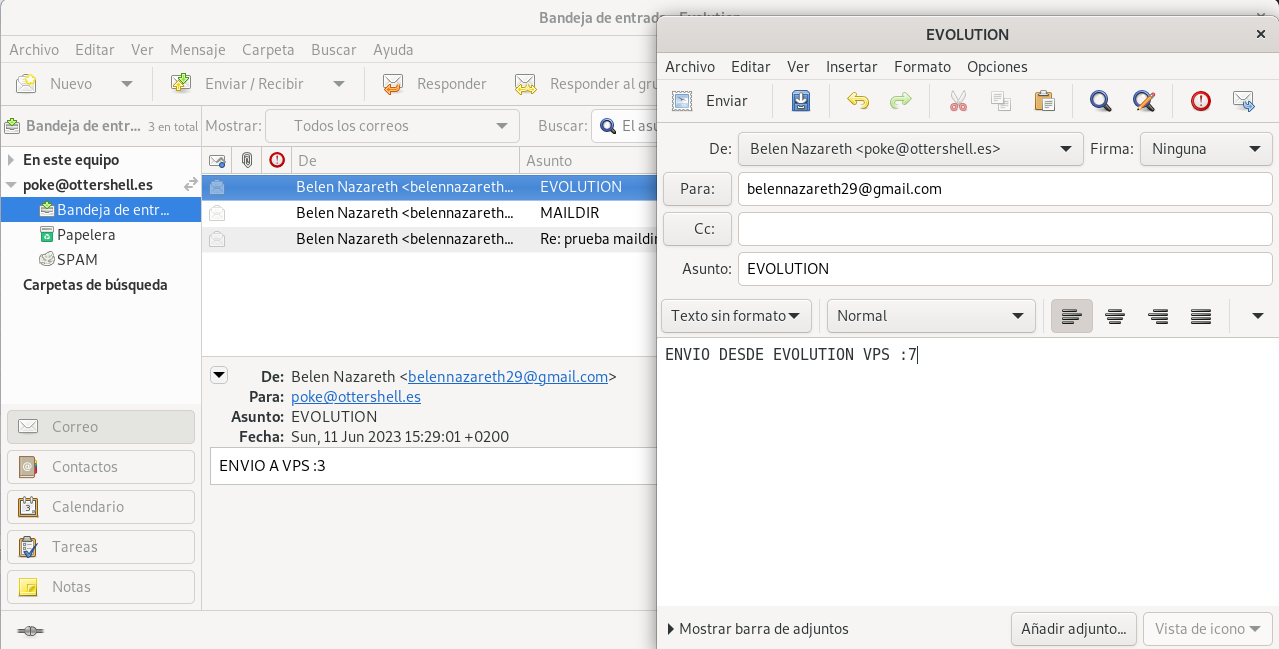Open Find with the magnifier icon

tap(1100, 101)
